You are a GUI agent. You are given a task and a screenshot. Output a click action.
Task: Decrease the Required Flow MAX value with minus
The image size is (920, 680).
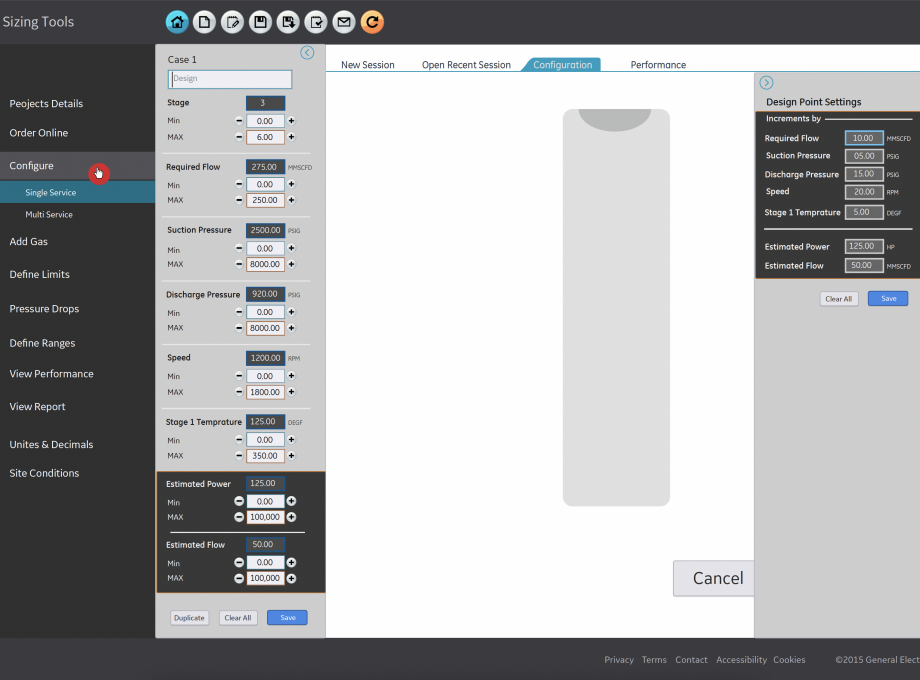point(239,200)
